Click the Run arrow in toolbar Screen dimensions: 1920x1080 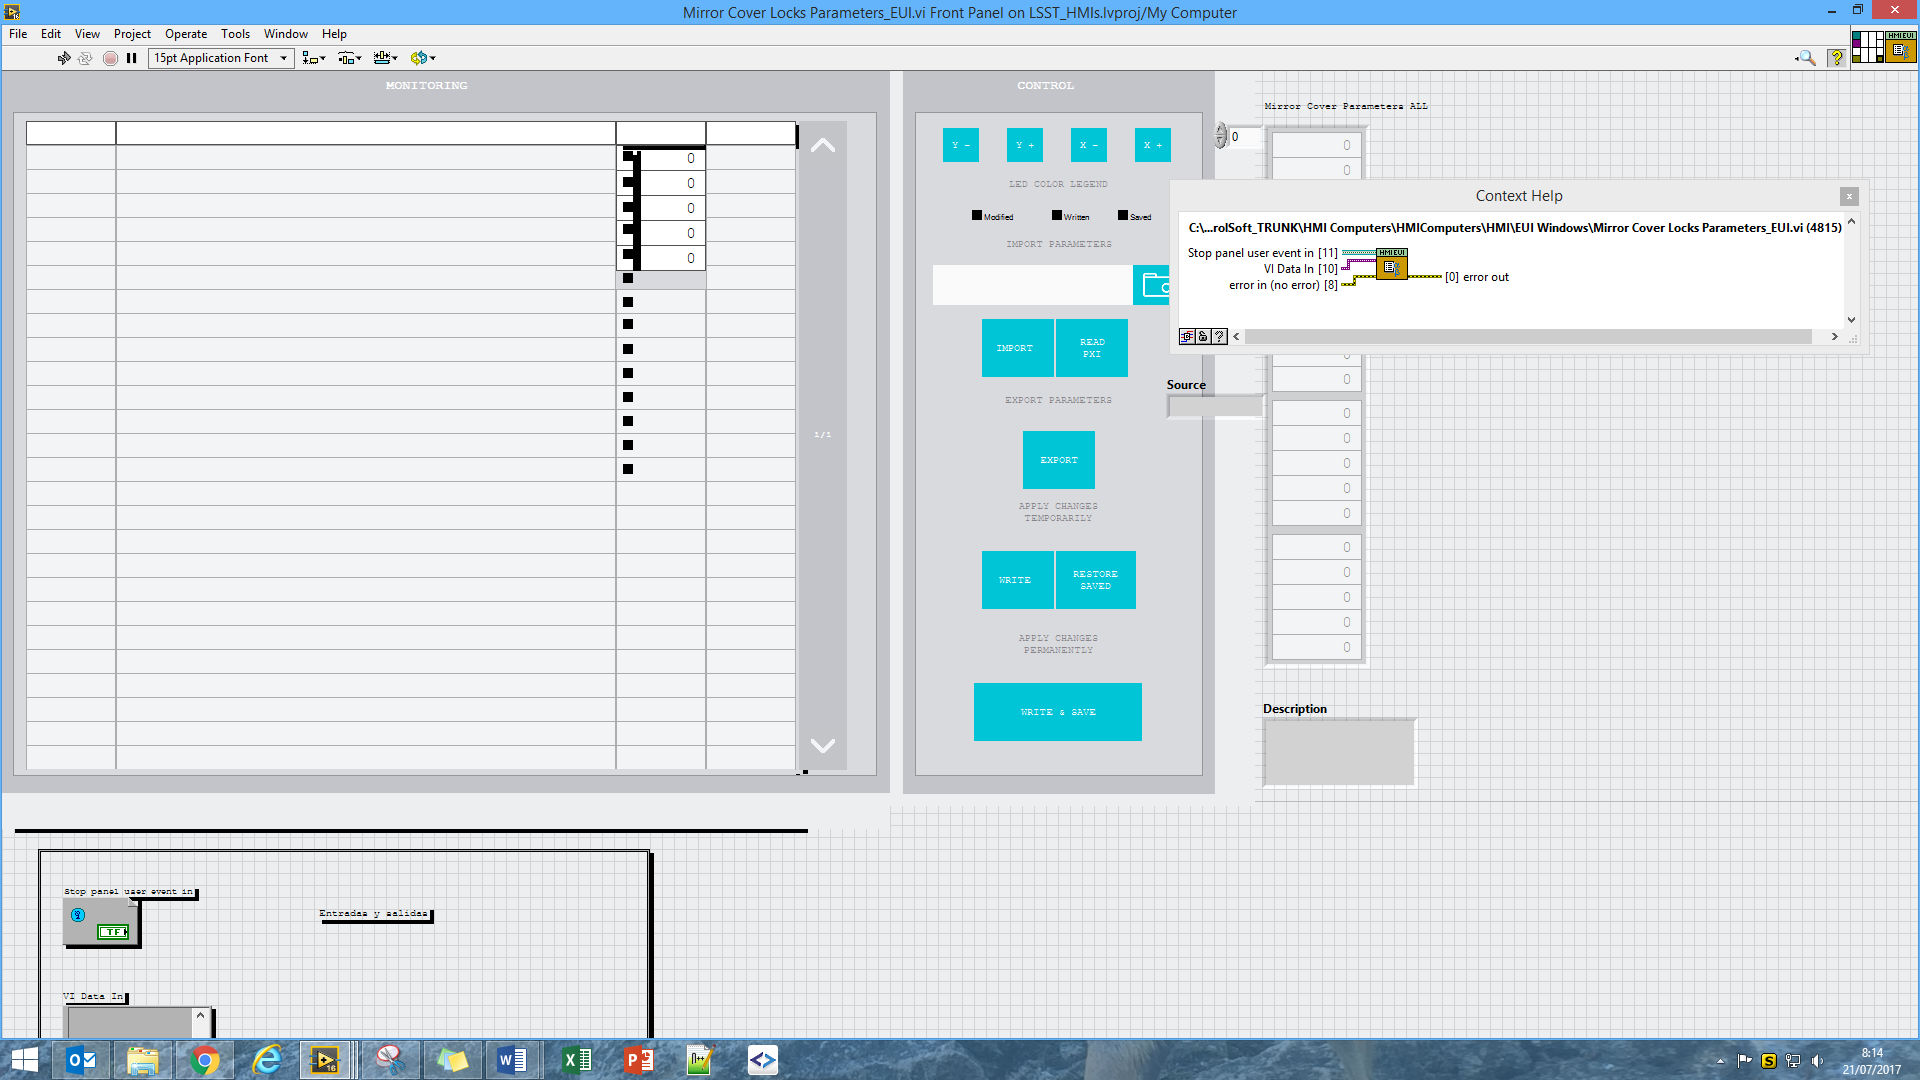point(64,58)
